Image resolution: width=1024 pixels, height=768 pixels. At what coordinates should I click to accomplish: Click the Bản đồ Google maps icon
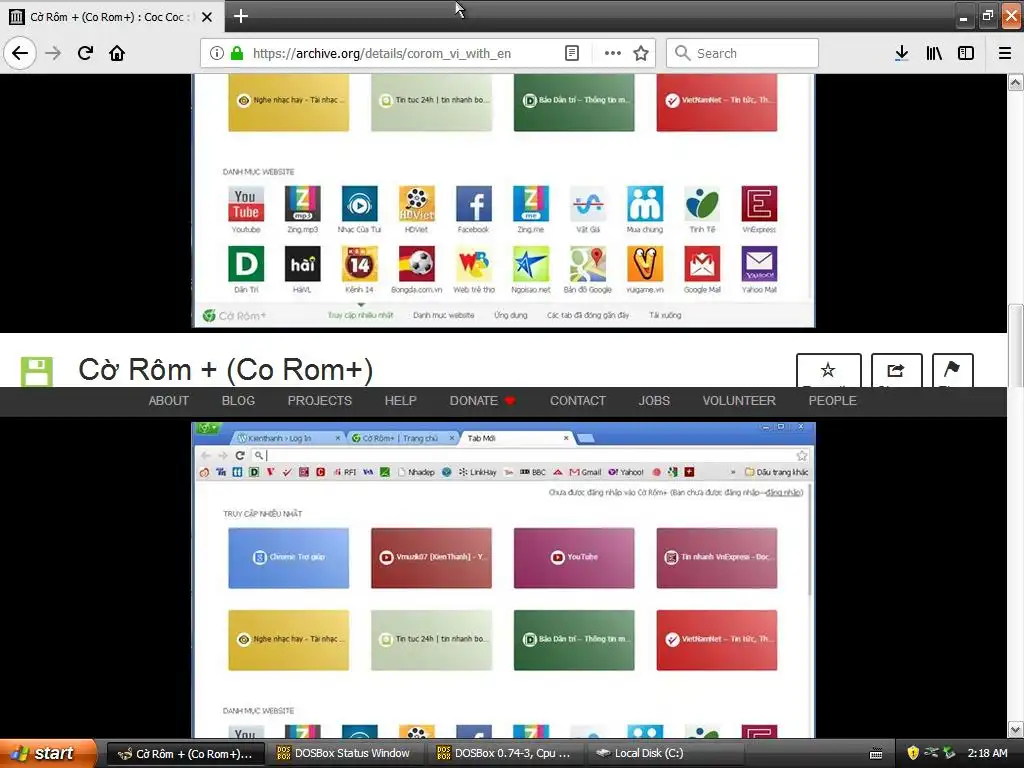pyautogui.click(x=588, y=264)
